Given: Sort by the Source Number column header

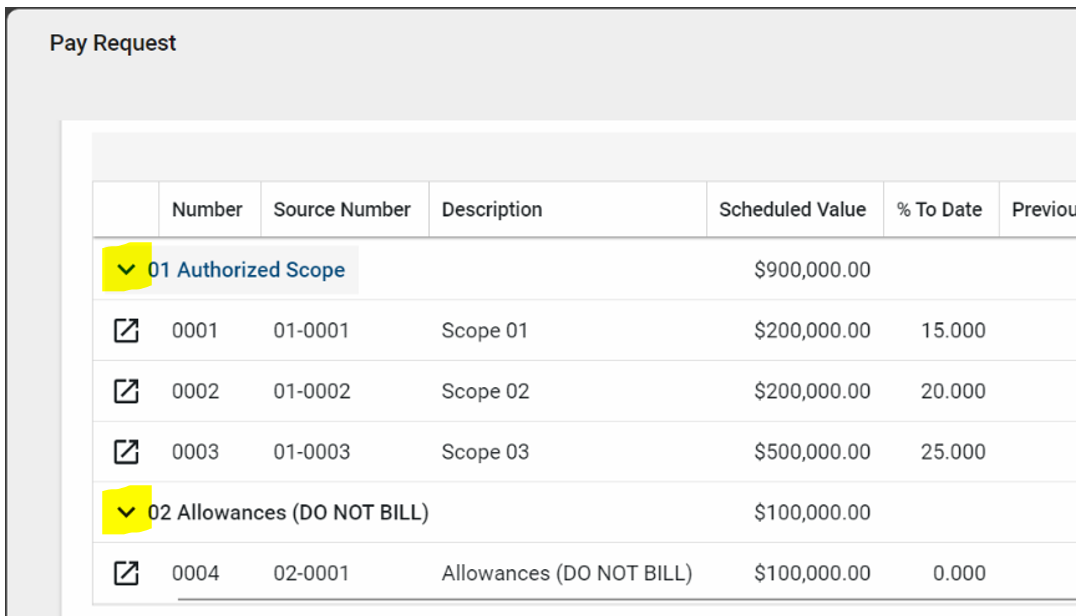Looking at the screenshot, I should point(342,210).
